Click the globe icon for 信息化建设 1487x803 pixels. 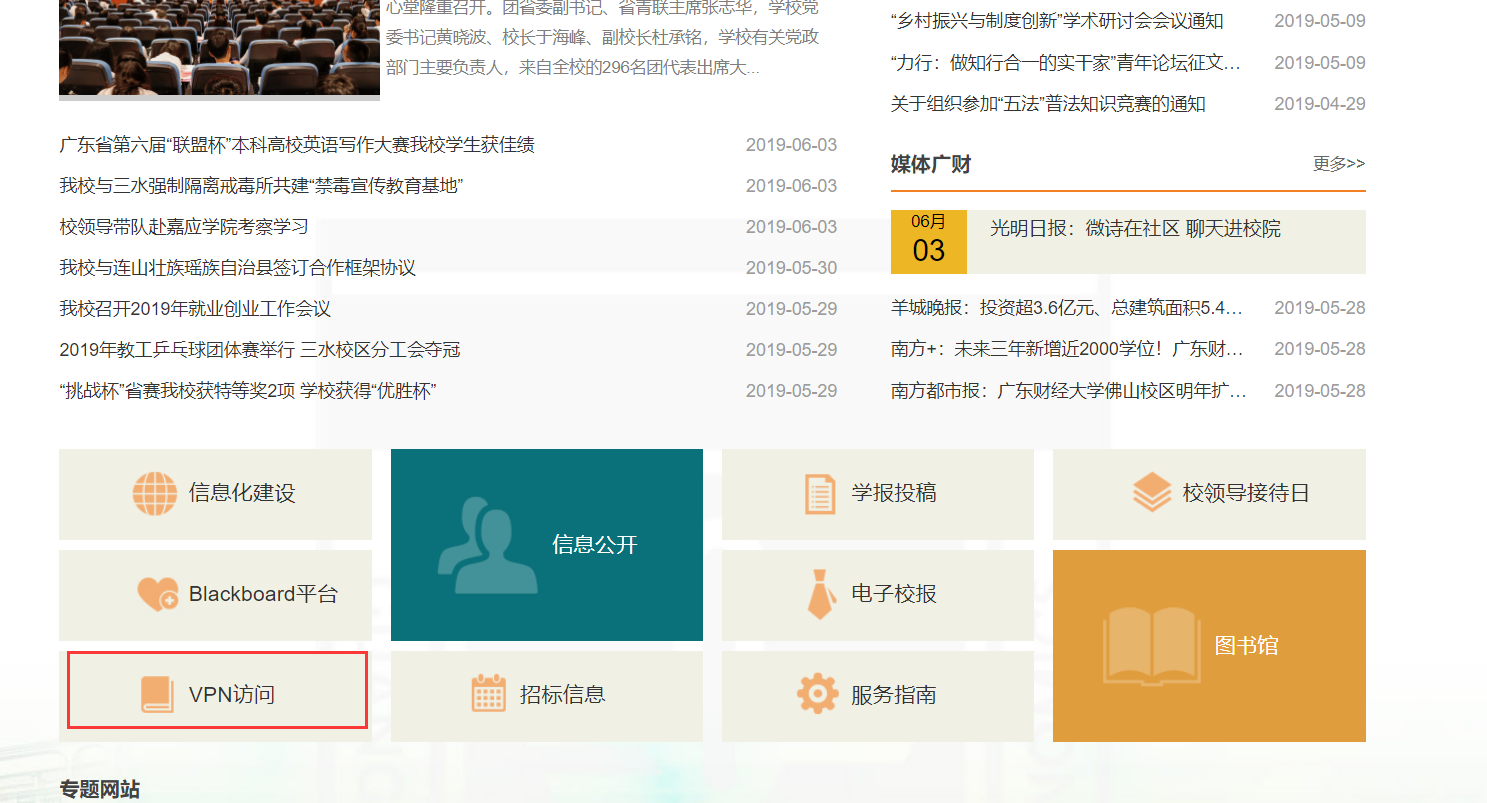[155, 493]
